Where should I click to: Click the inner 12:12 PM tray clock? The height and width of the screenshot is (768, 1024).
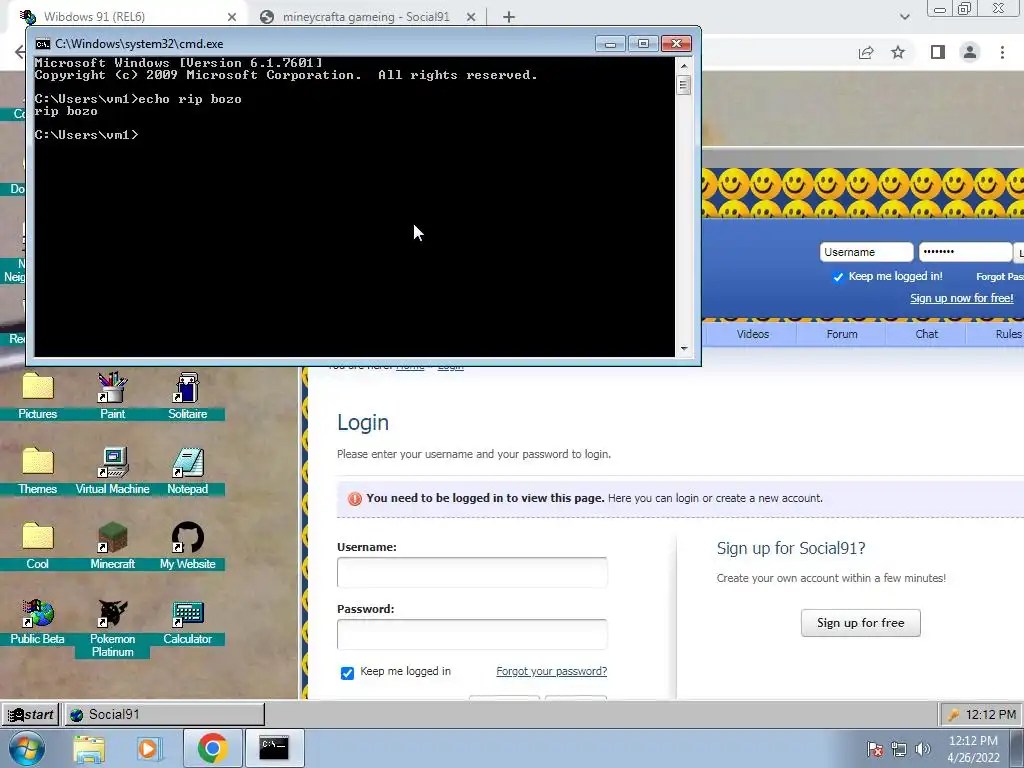991,714
